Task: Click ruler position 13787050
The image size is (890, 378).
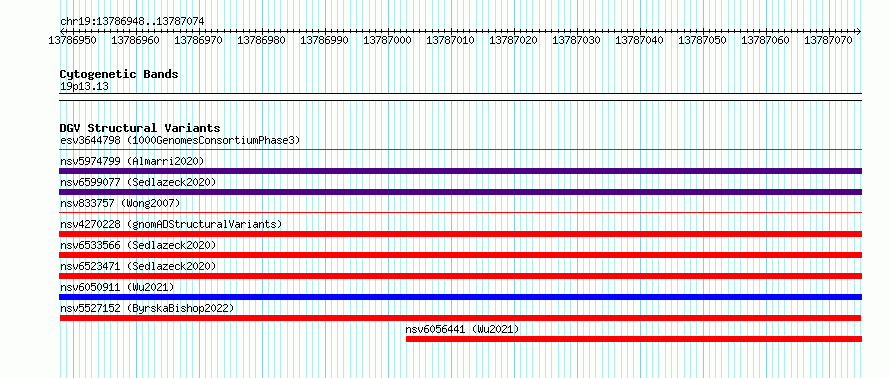Action: click(702, 40)
